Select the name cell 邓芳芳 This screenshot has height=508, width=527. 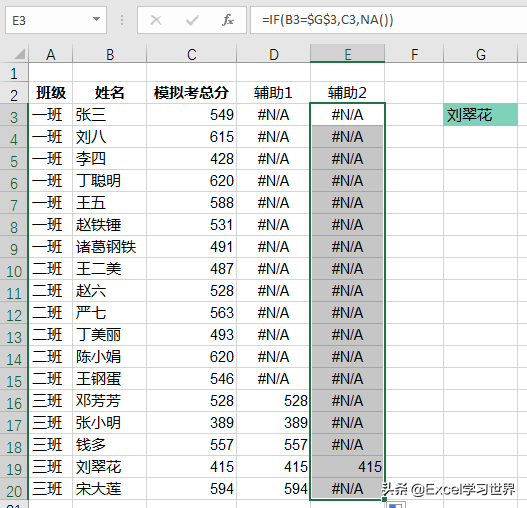click(110, 401)
